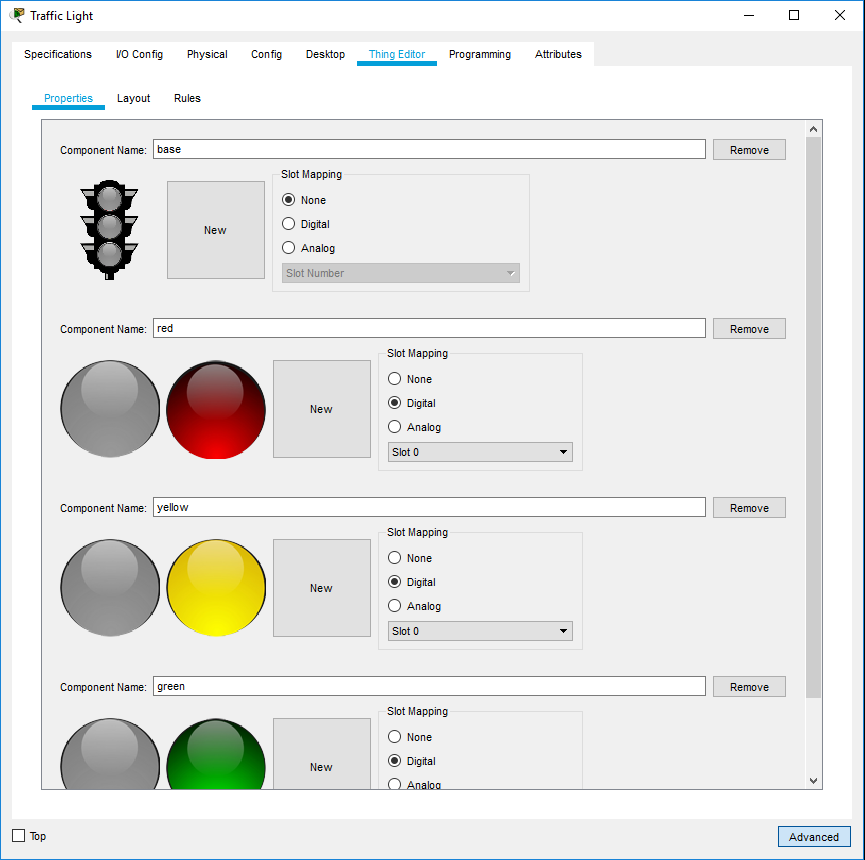Remove the green component

(x=749, y=687)
